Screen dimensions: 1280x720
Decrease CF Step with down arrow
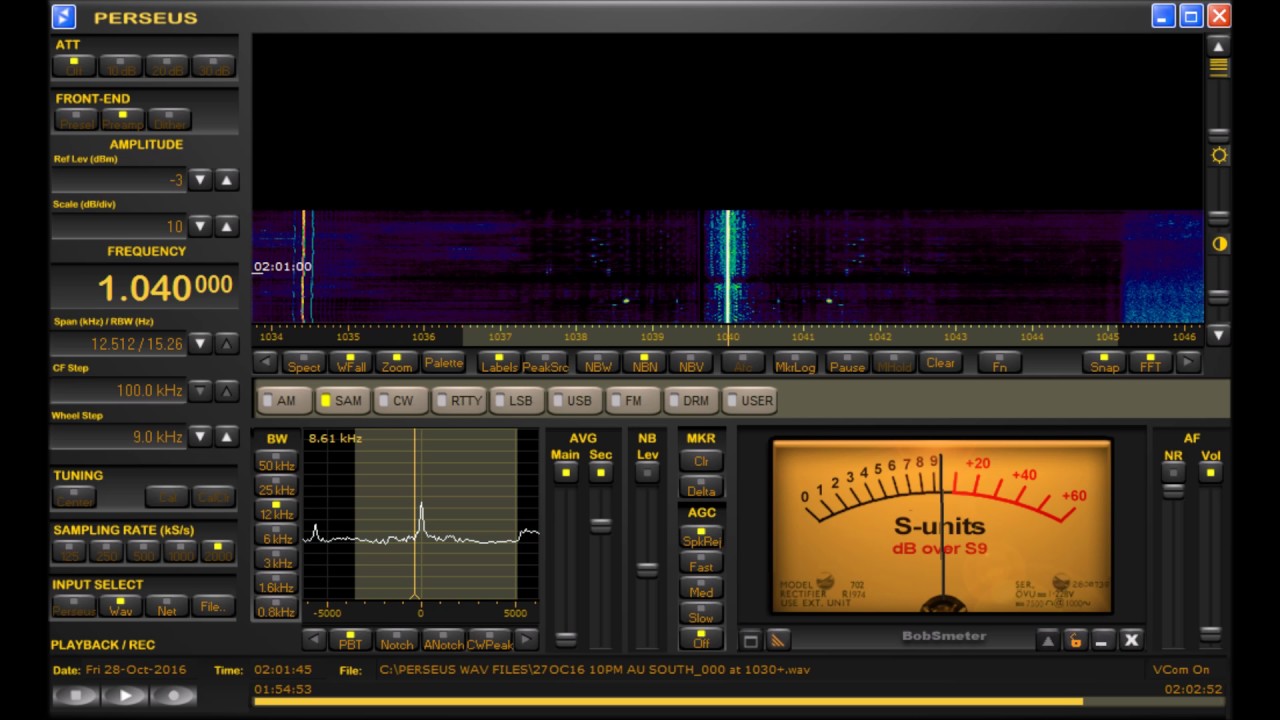pos(200,390)
